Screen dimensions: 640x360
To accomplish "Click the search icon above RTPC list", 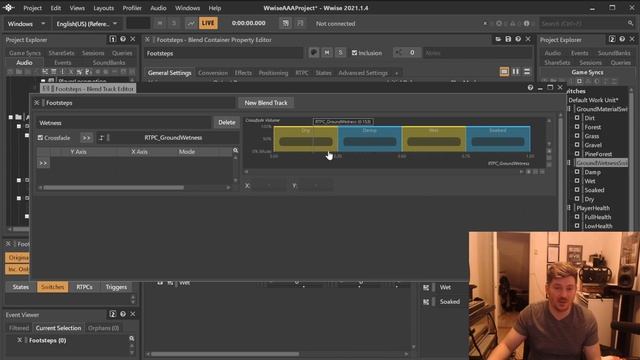I will [x=236, y=151].
